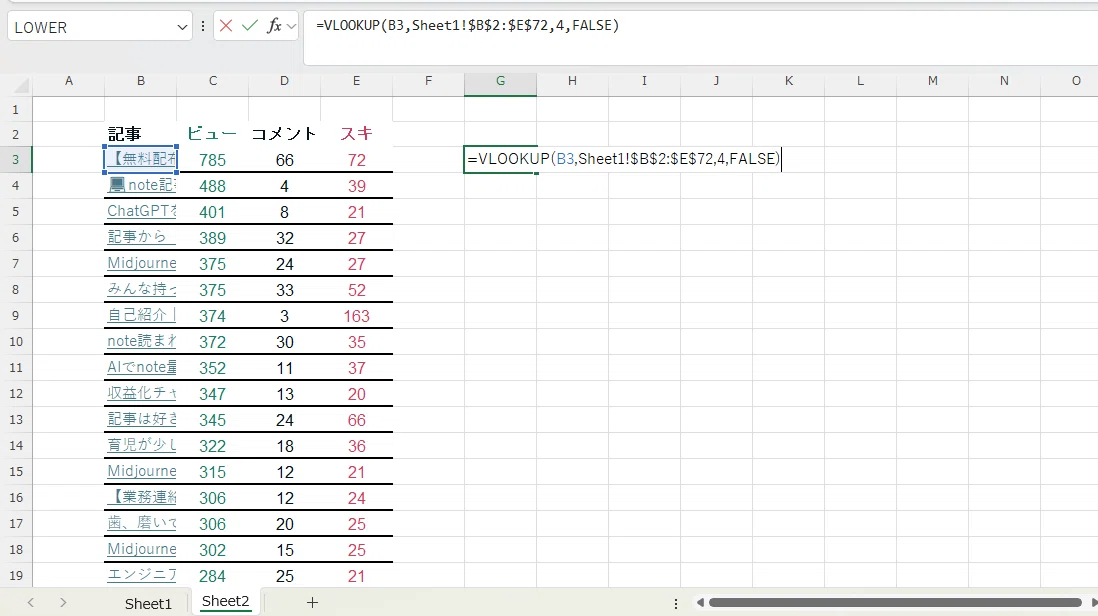Select the Sheet2 tab

[x=225, y=601]
